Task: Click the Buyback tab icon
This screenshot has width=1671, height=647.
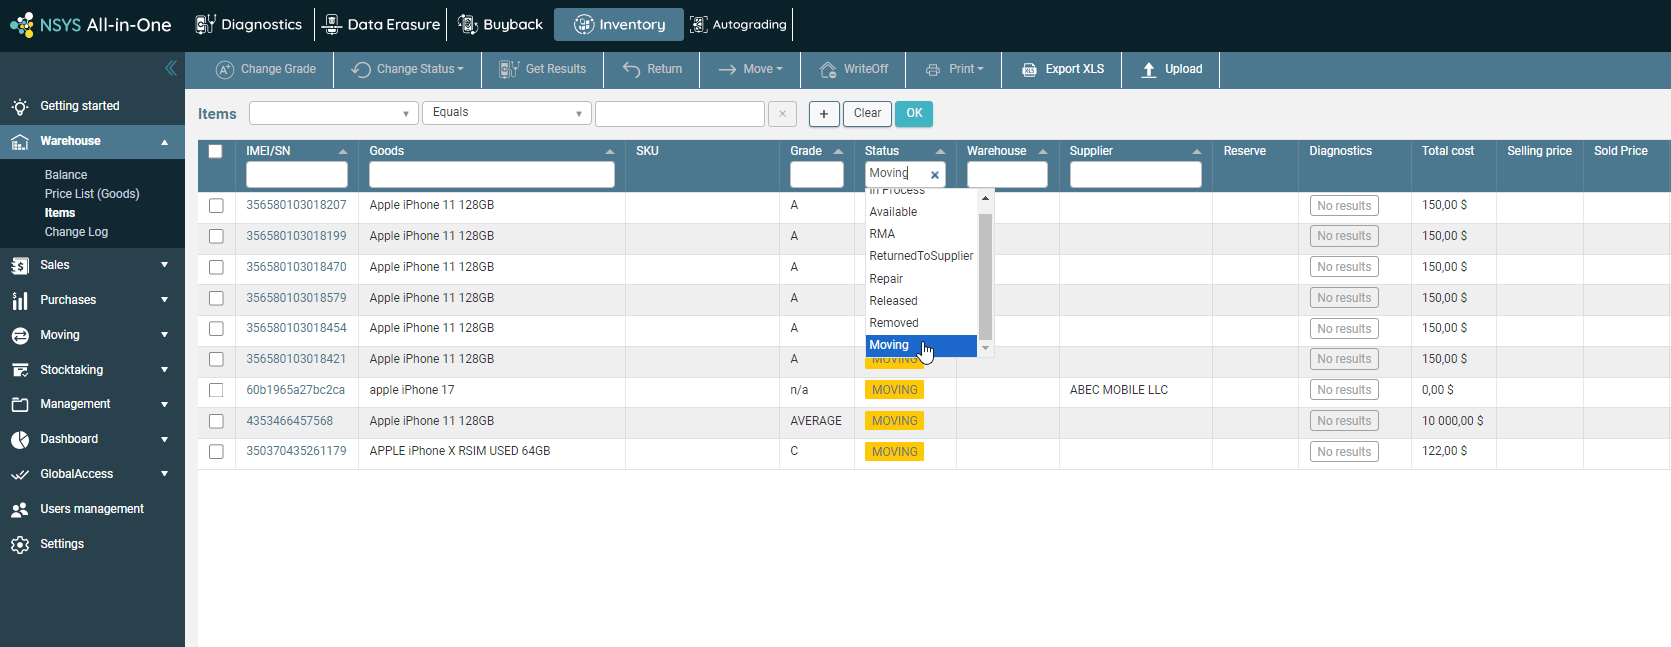Action: [x=467, y=24]
